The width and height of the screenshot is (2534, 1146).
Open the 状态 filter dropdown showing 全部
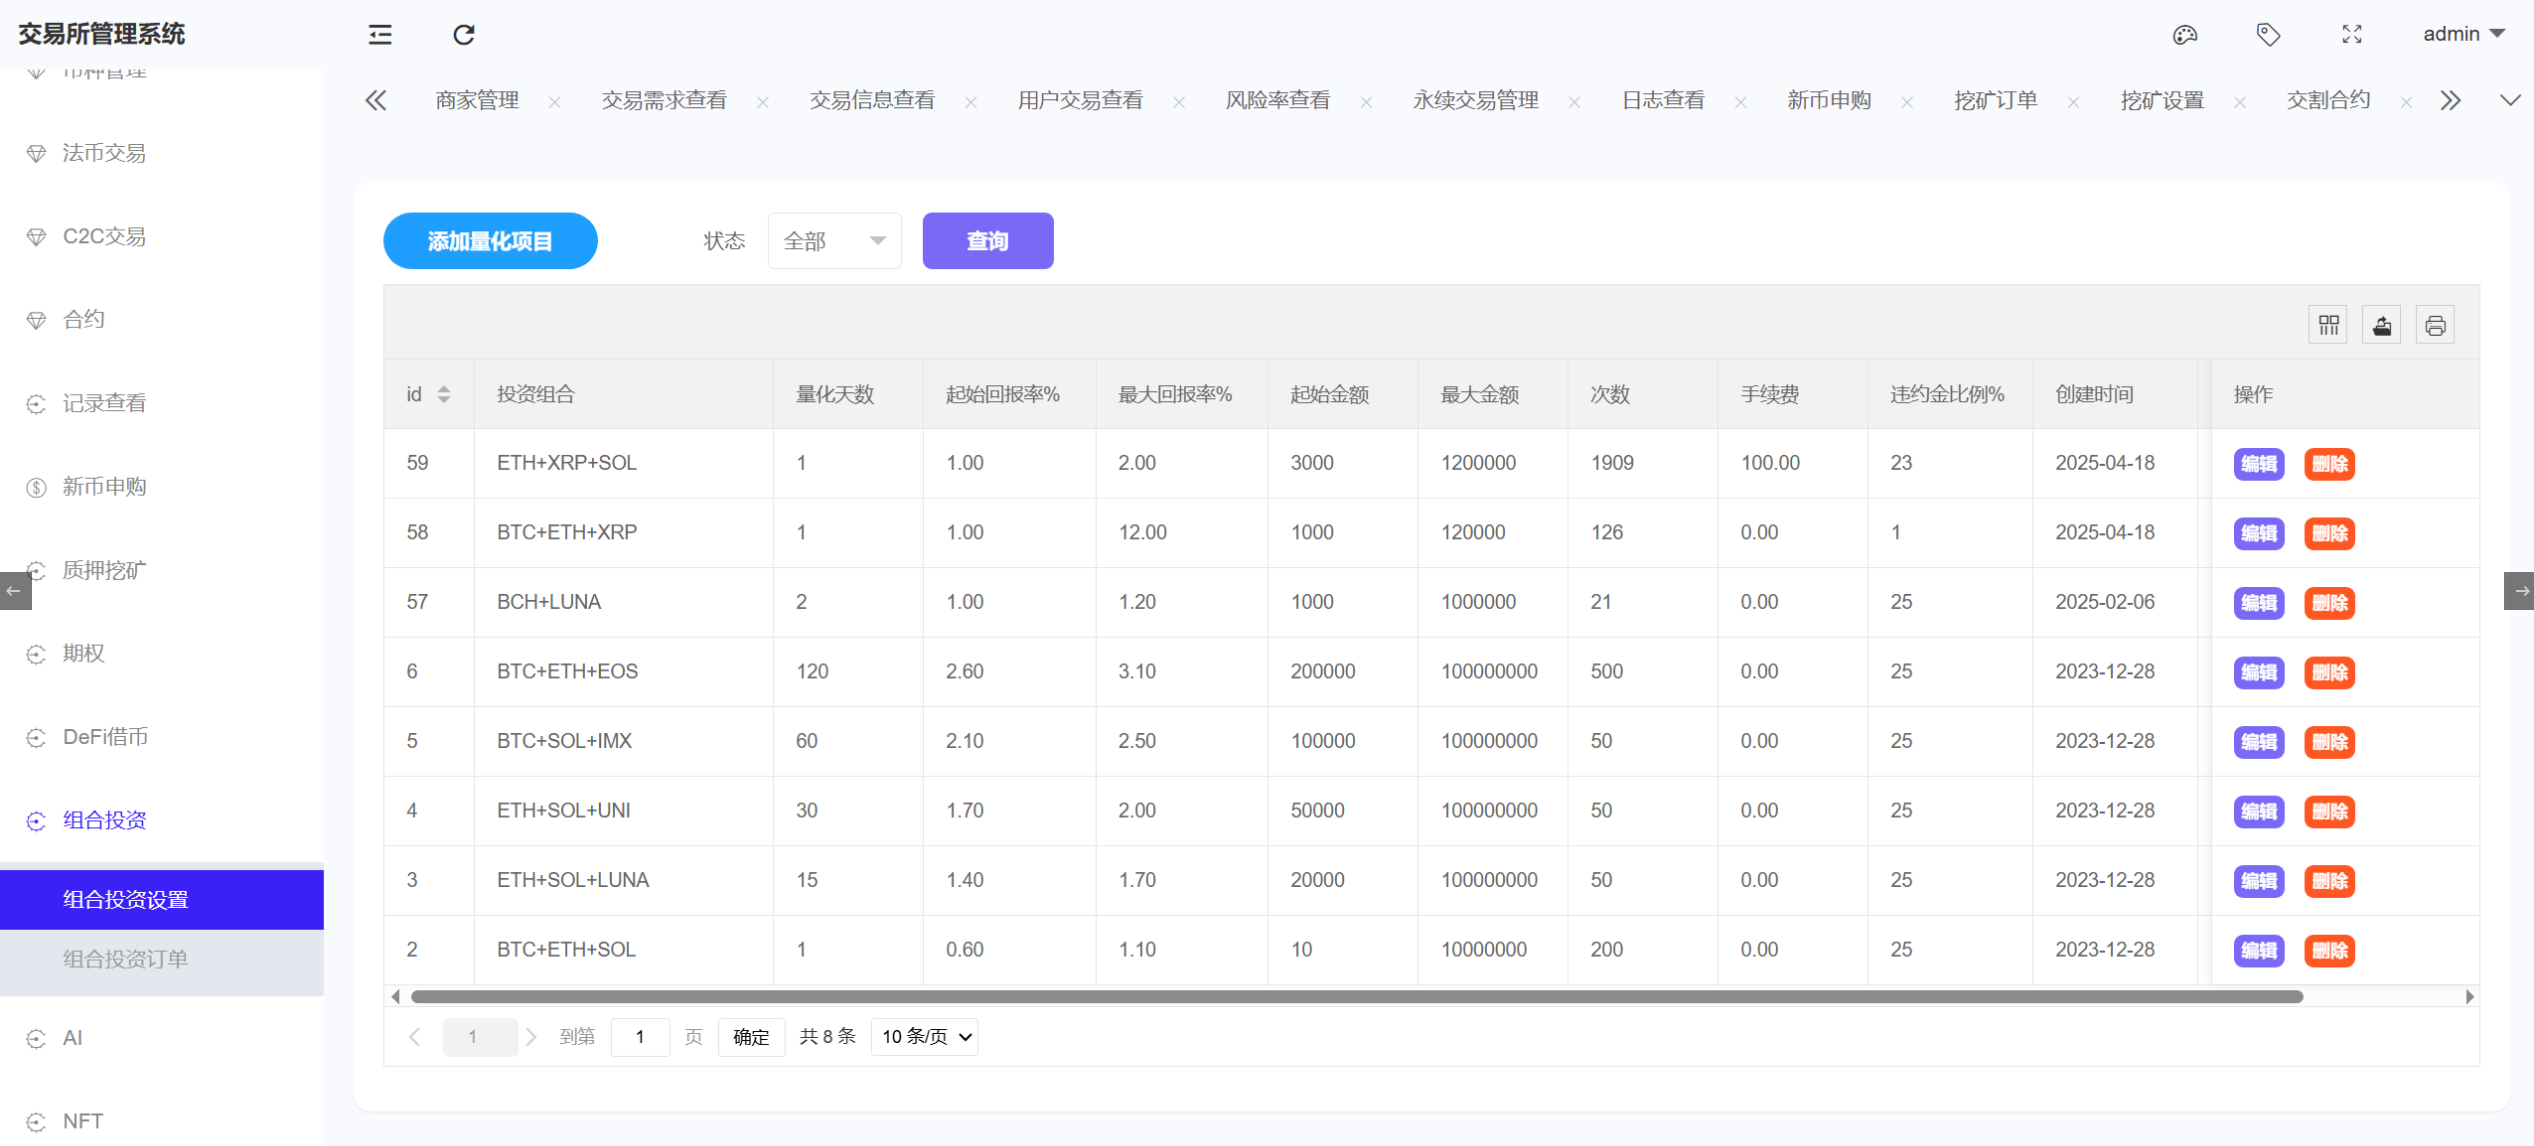pyautogui.click(x=834, y=241)
